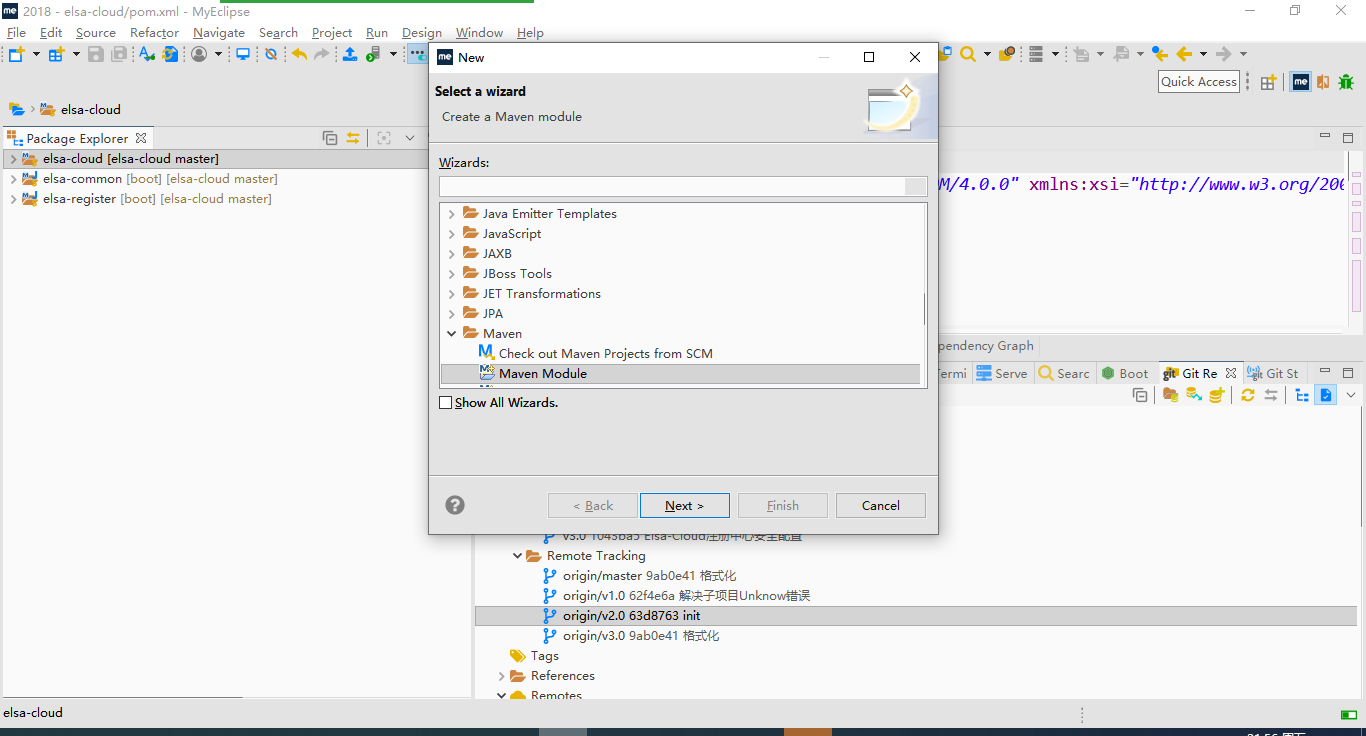Open the Window menu

pyautogui.click(x=479, y=33)
